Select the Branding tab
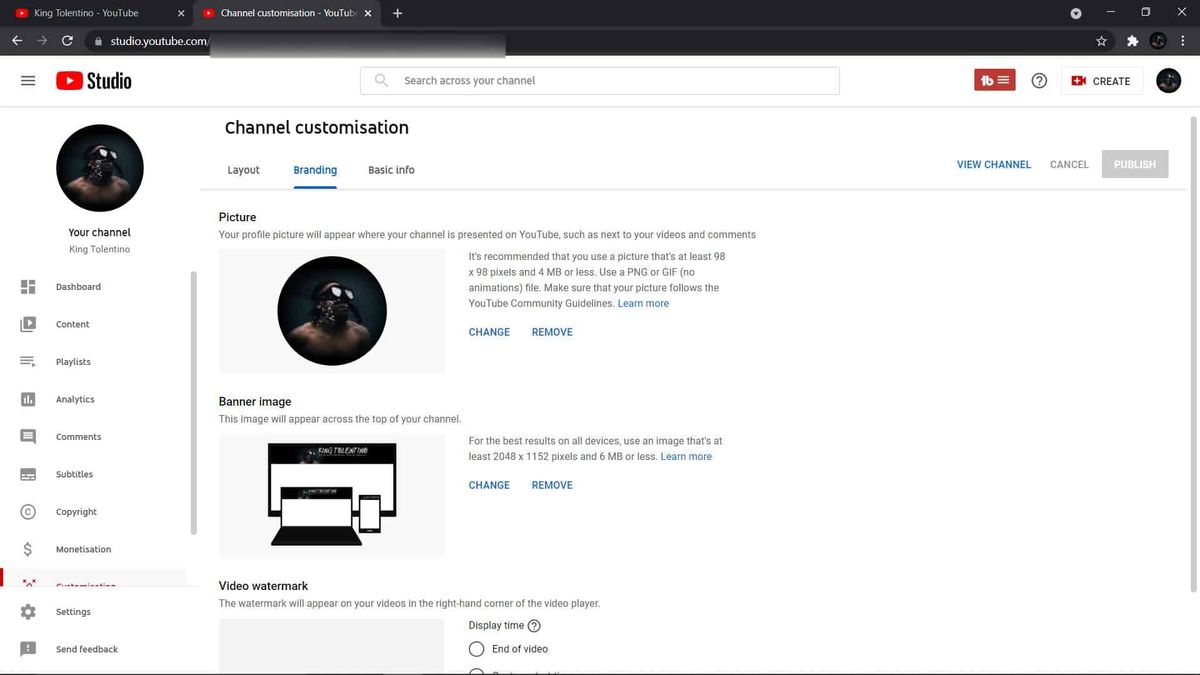Screen dimensions: 1200x675 click(x=315, y=170)
